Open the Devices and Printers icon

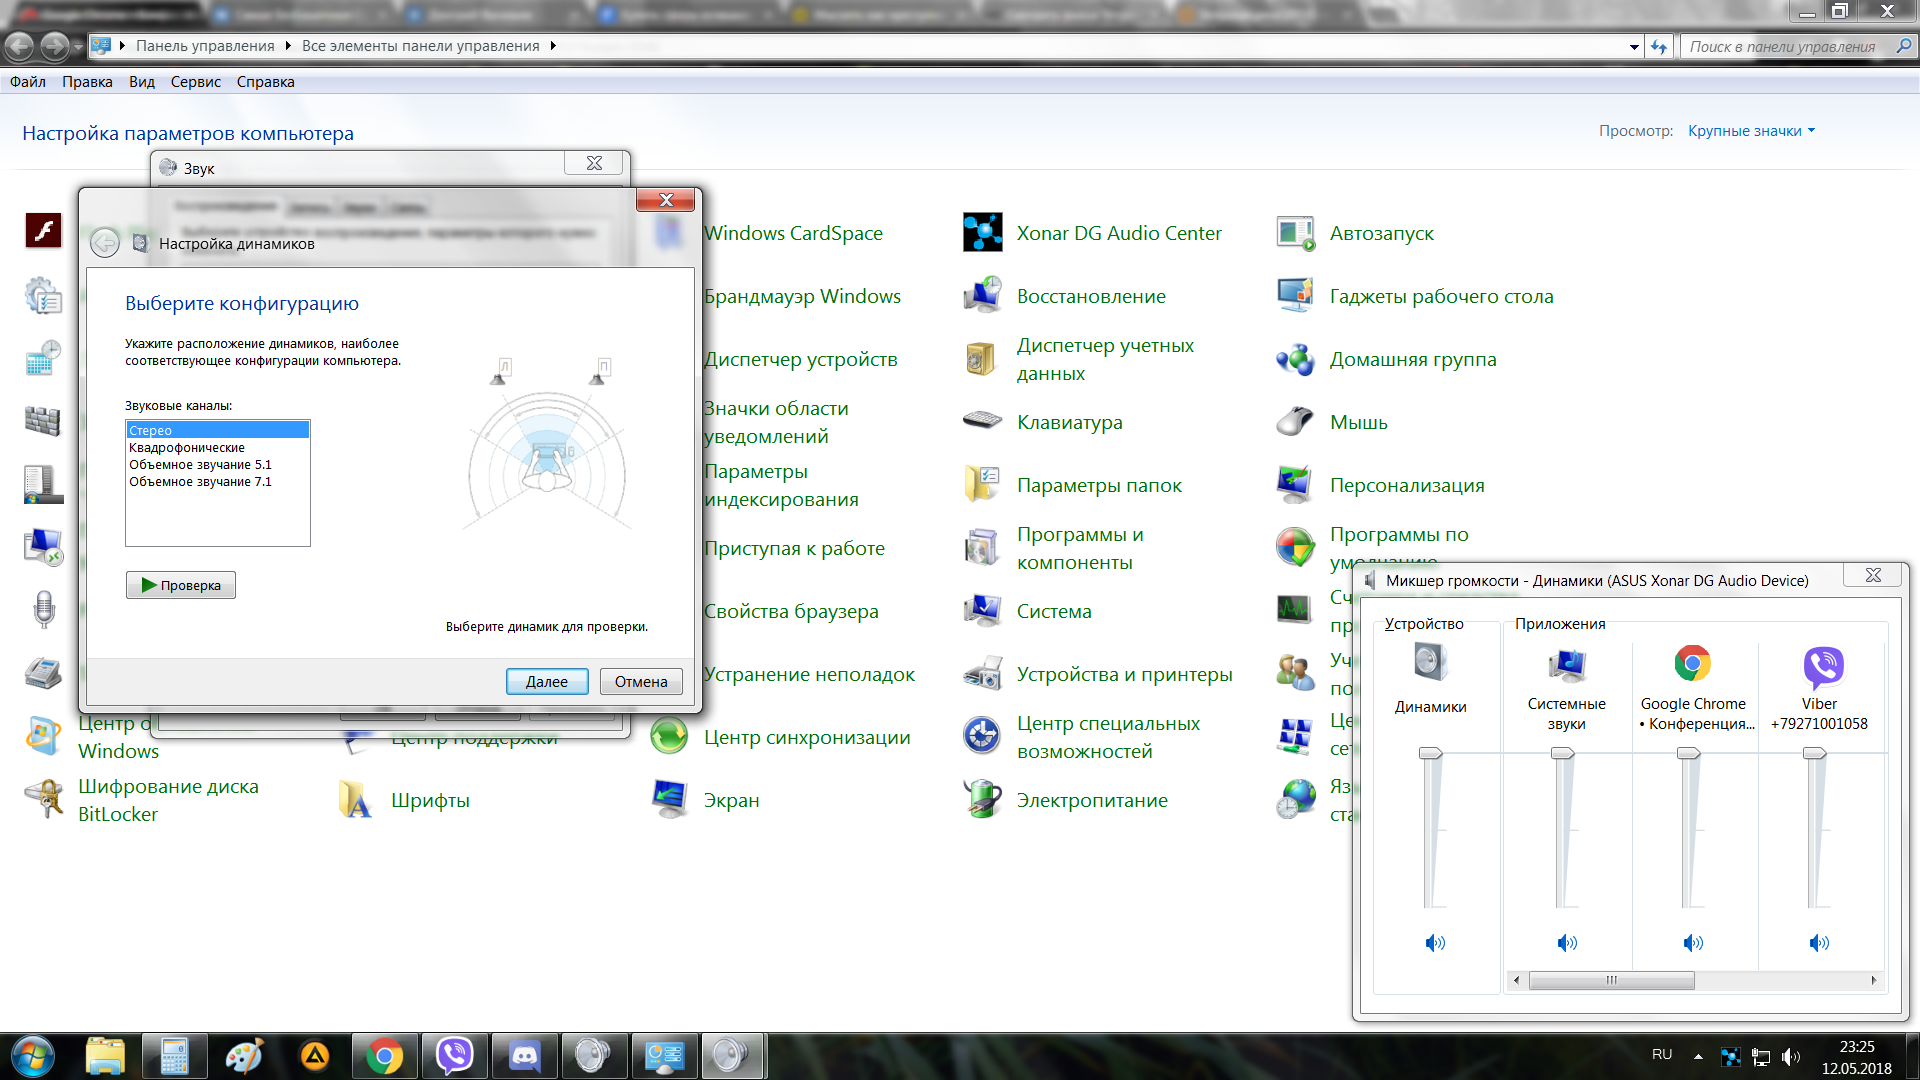click(983, 674)
